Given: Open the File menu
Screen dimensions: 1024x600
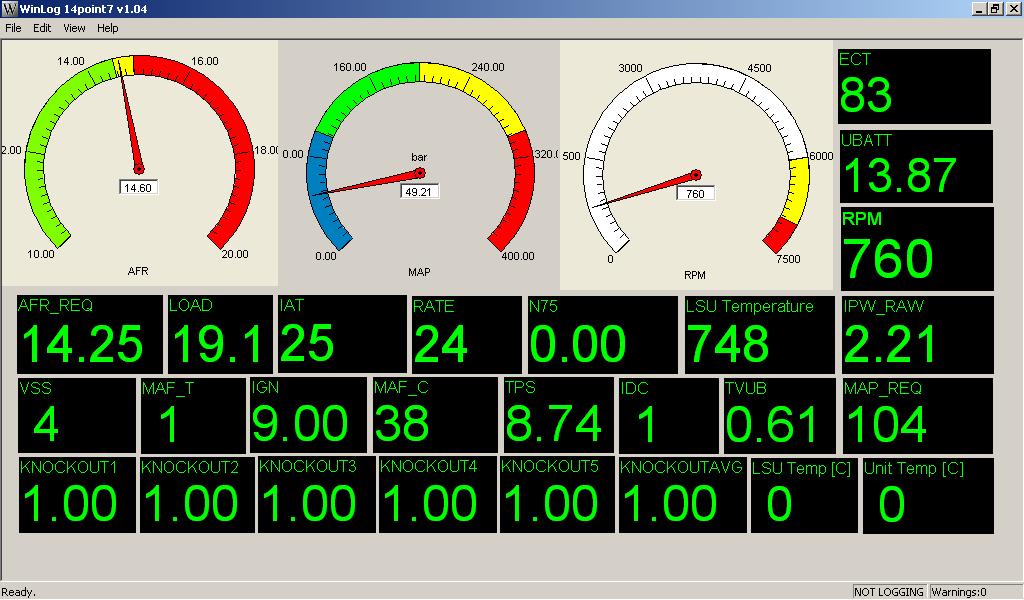Looking at the screenshot, I should (13, 28).
